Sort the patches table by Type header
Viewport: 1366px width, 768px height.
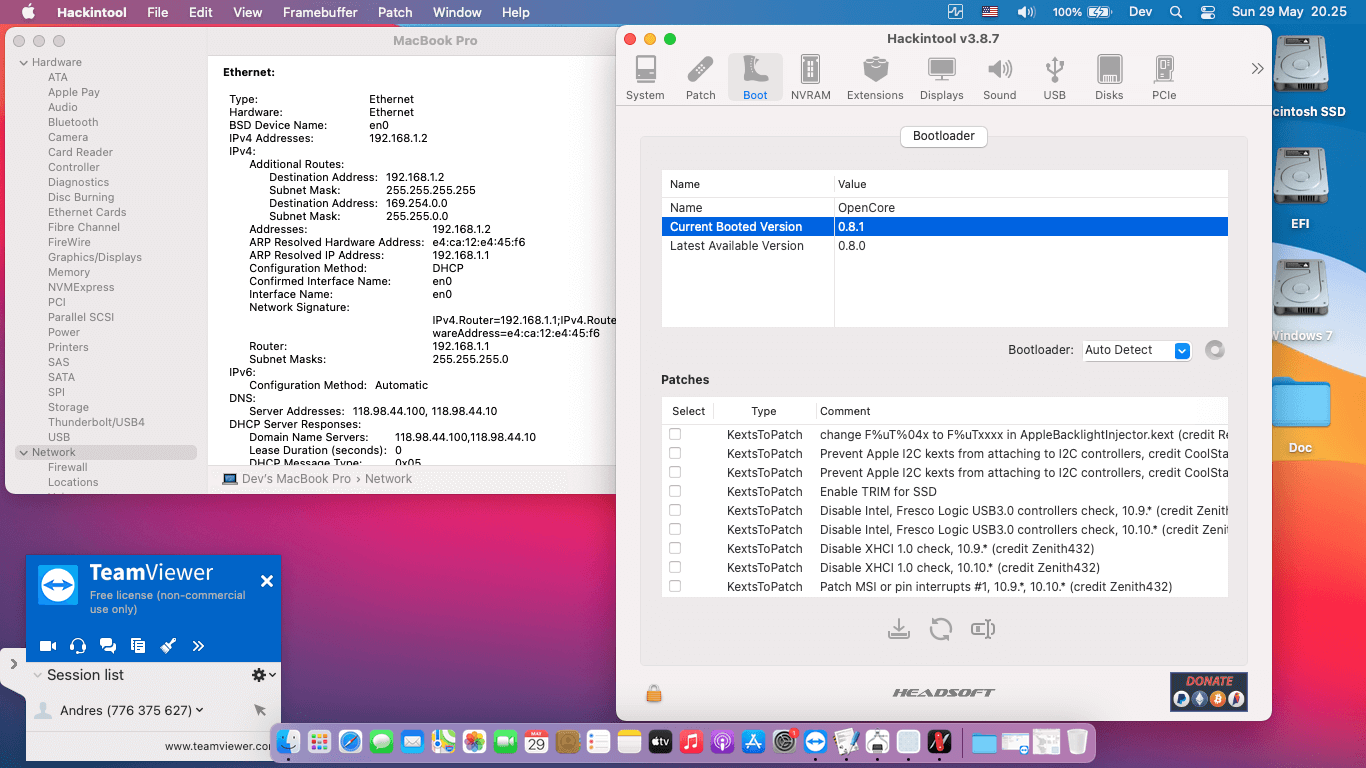click(x=764, y=411)
